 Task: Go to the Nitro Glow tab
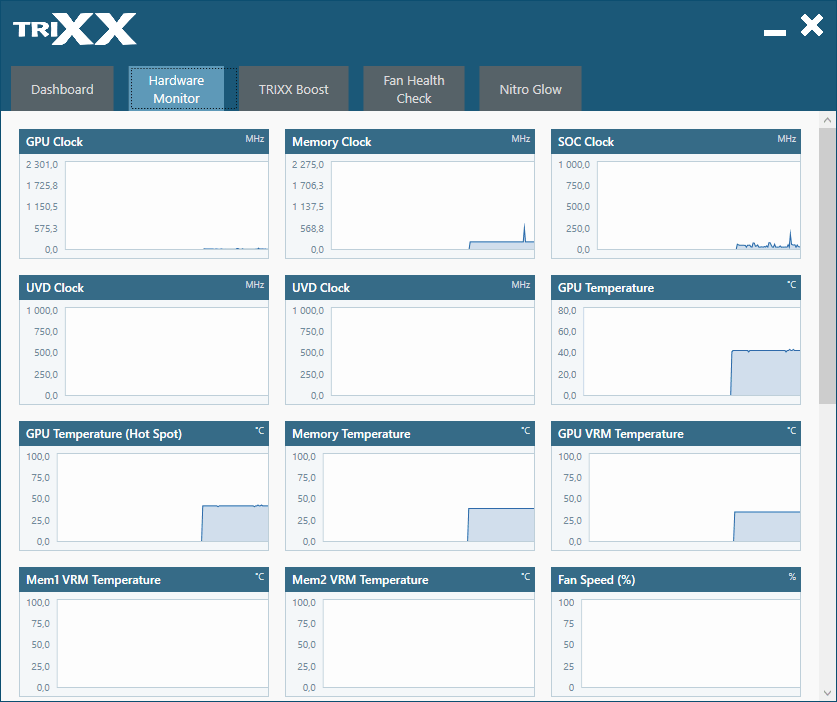pos(530,89)
